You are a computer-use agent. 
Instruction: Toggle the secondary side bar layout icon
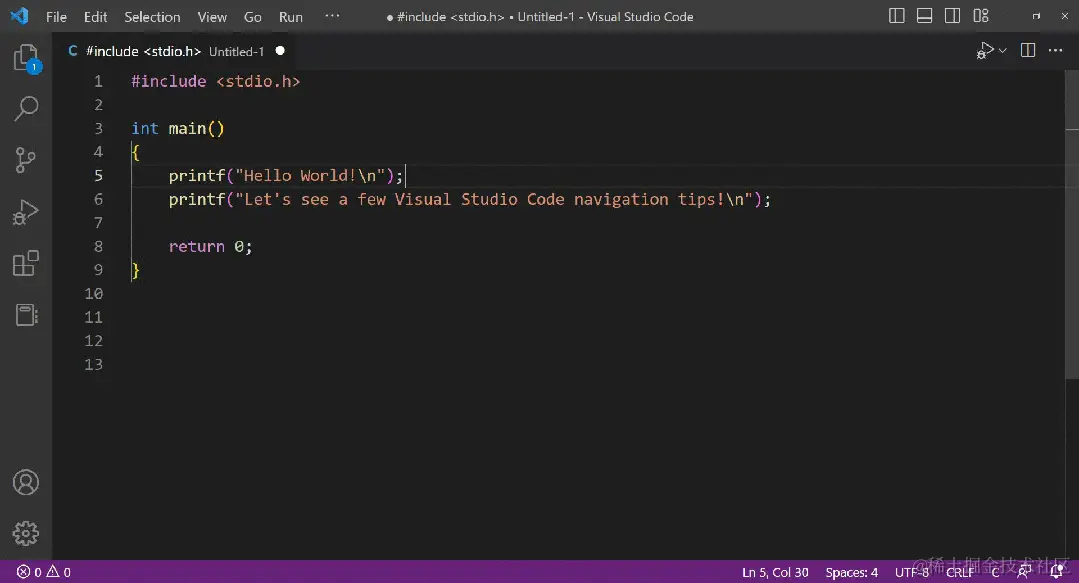click(x=952, y=16)
